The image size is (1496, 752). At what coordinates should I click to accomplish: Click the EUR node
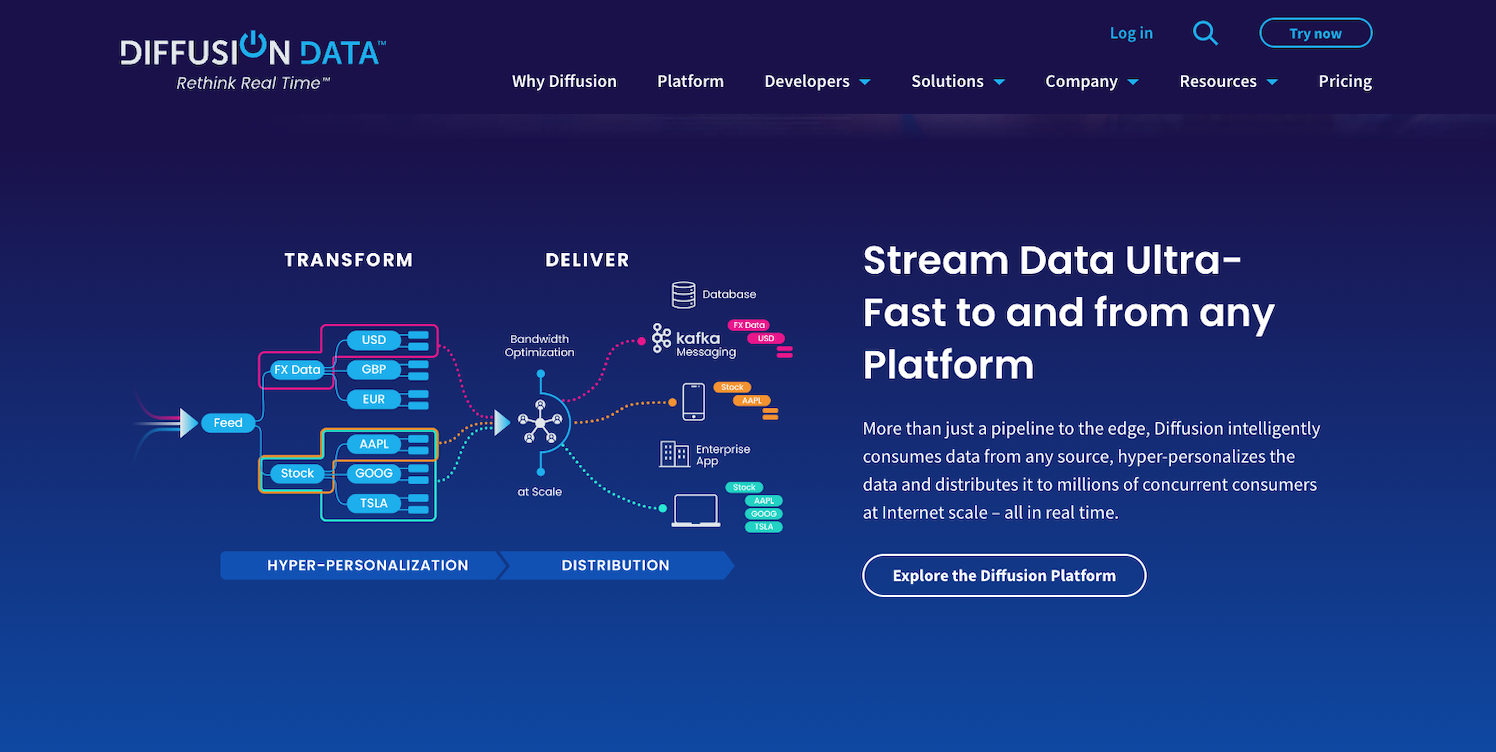click(x=374, y=399)
